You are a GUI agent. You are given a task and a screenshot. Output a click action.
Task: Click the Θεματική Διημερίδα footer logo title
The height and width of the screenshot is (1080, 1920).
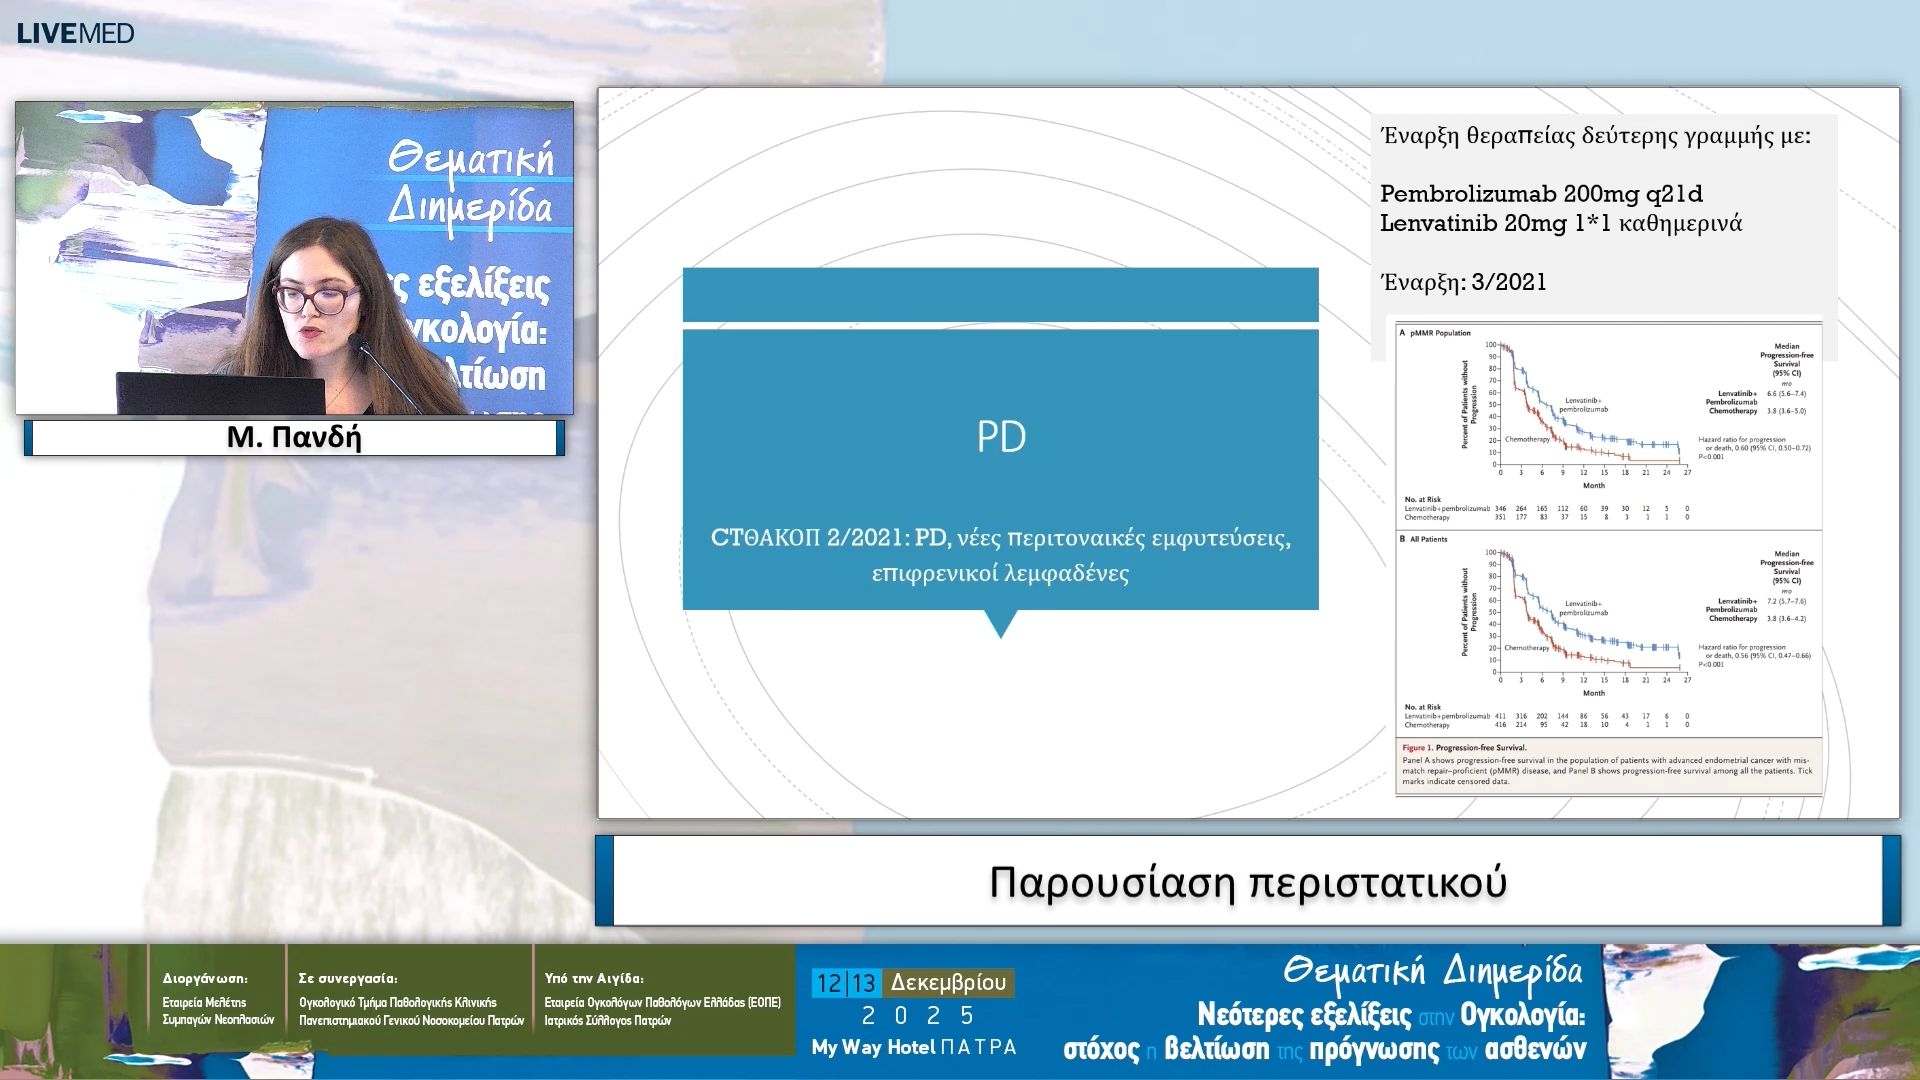coord(1432,971)
